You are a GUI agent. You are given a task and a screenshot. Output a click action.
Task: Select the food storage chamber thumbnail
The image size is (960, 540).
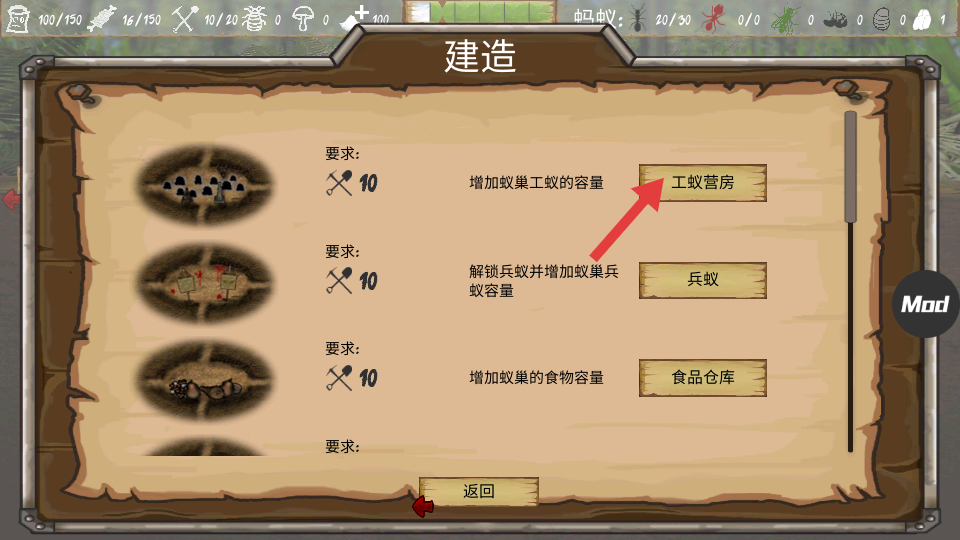pos(204,380)
